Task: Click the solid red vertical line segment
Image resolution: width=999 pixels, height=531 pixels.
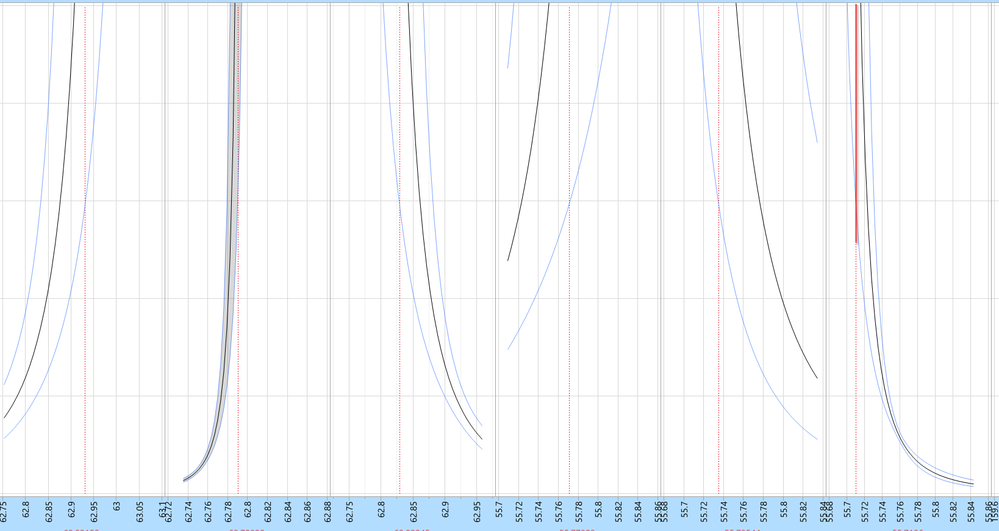Action: [x=856, y=124]
